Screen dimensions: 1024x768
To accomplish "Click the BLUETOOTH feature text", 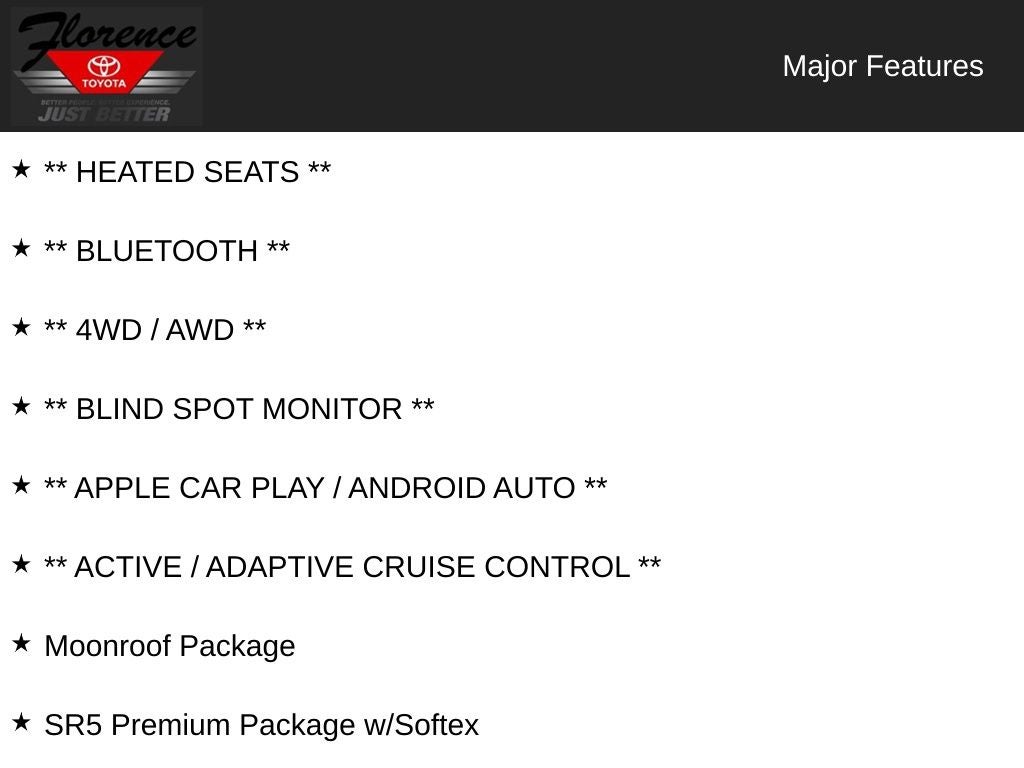I will pos(167,251).
